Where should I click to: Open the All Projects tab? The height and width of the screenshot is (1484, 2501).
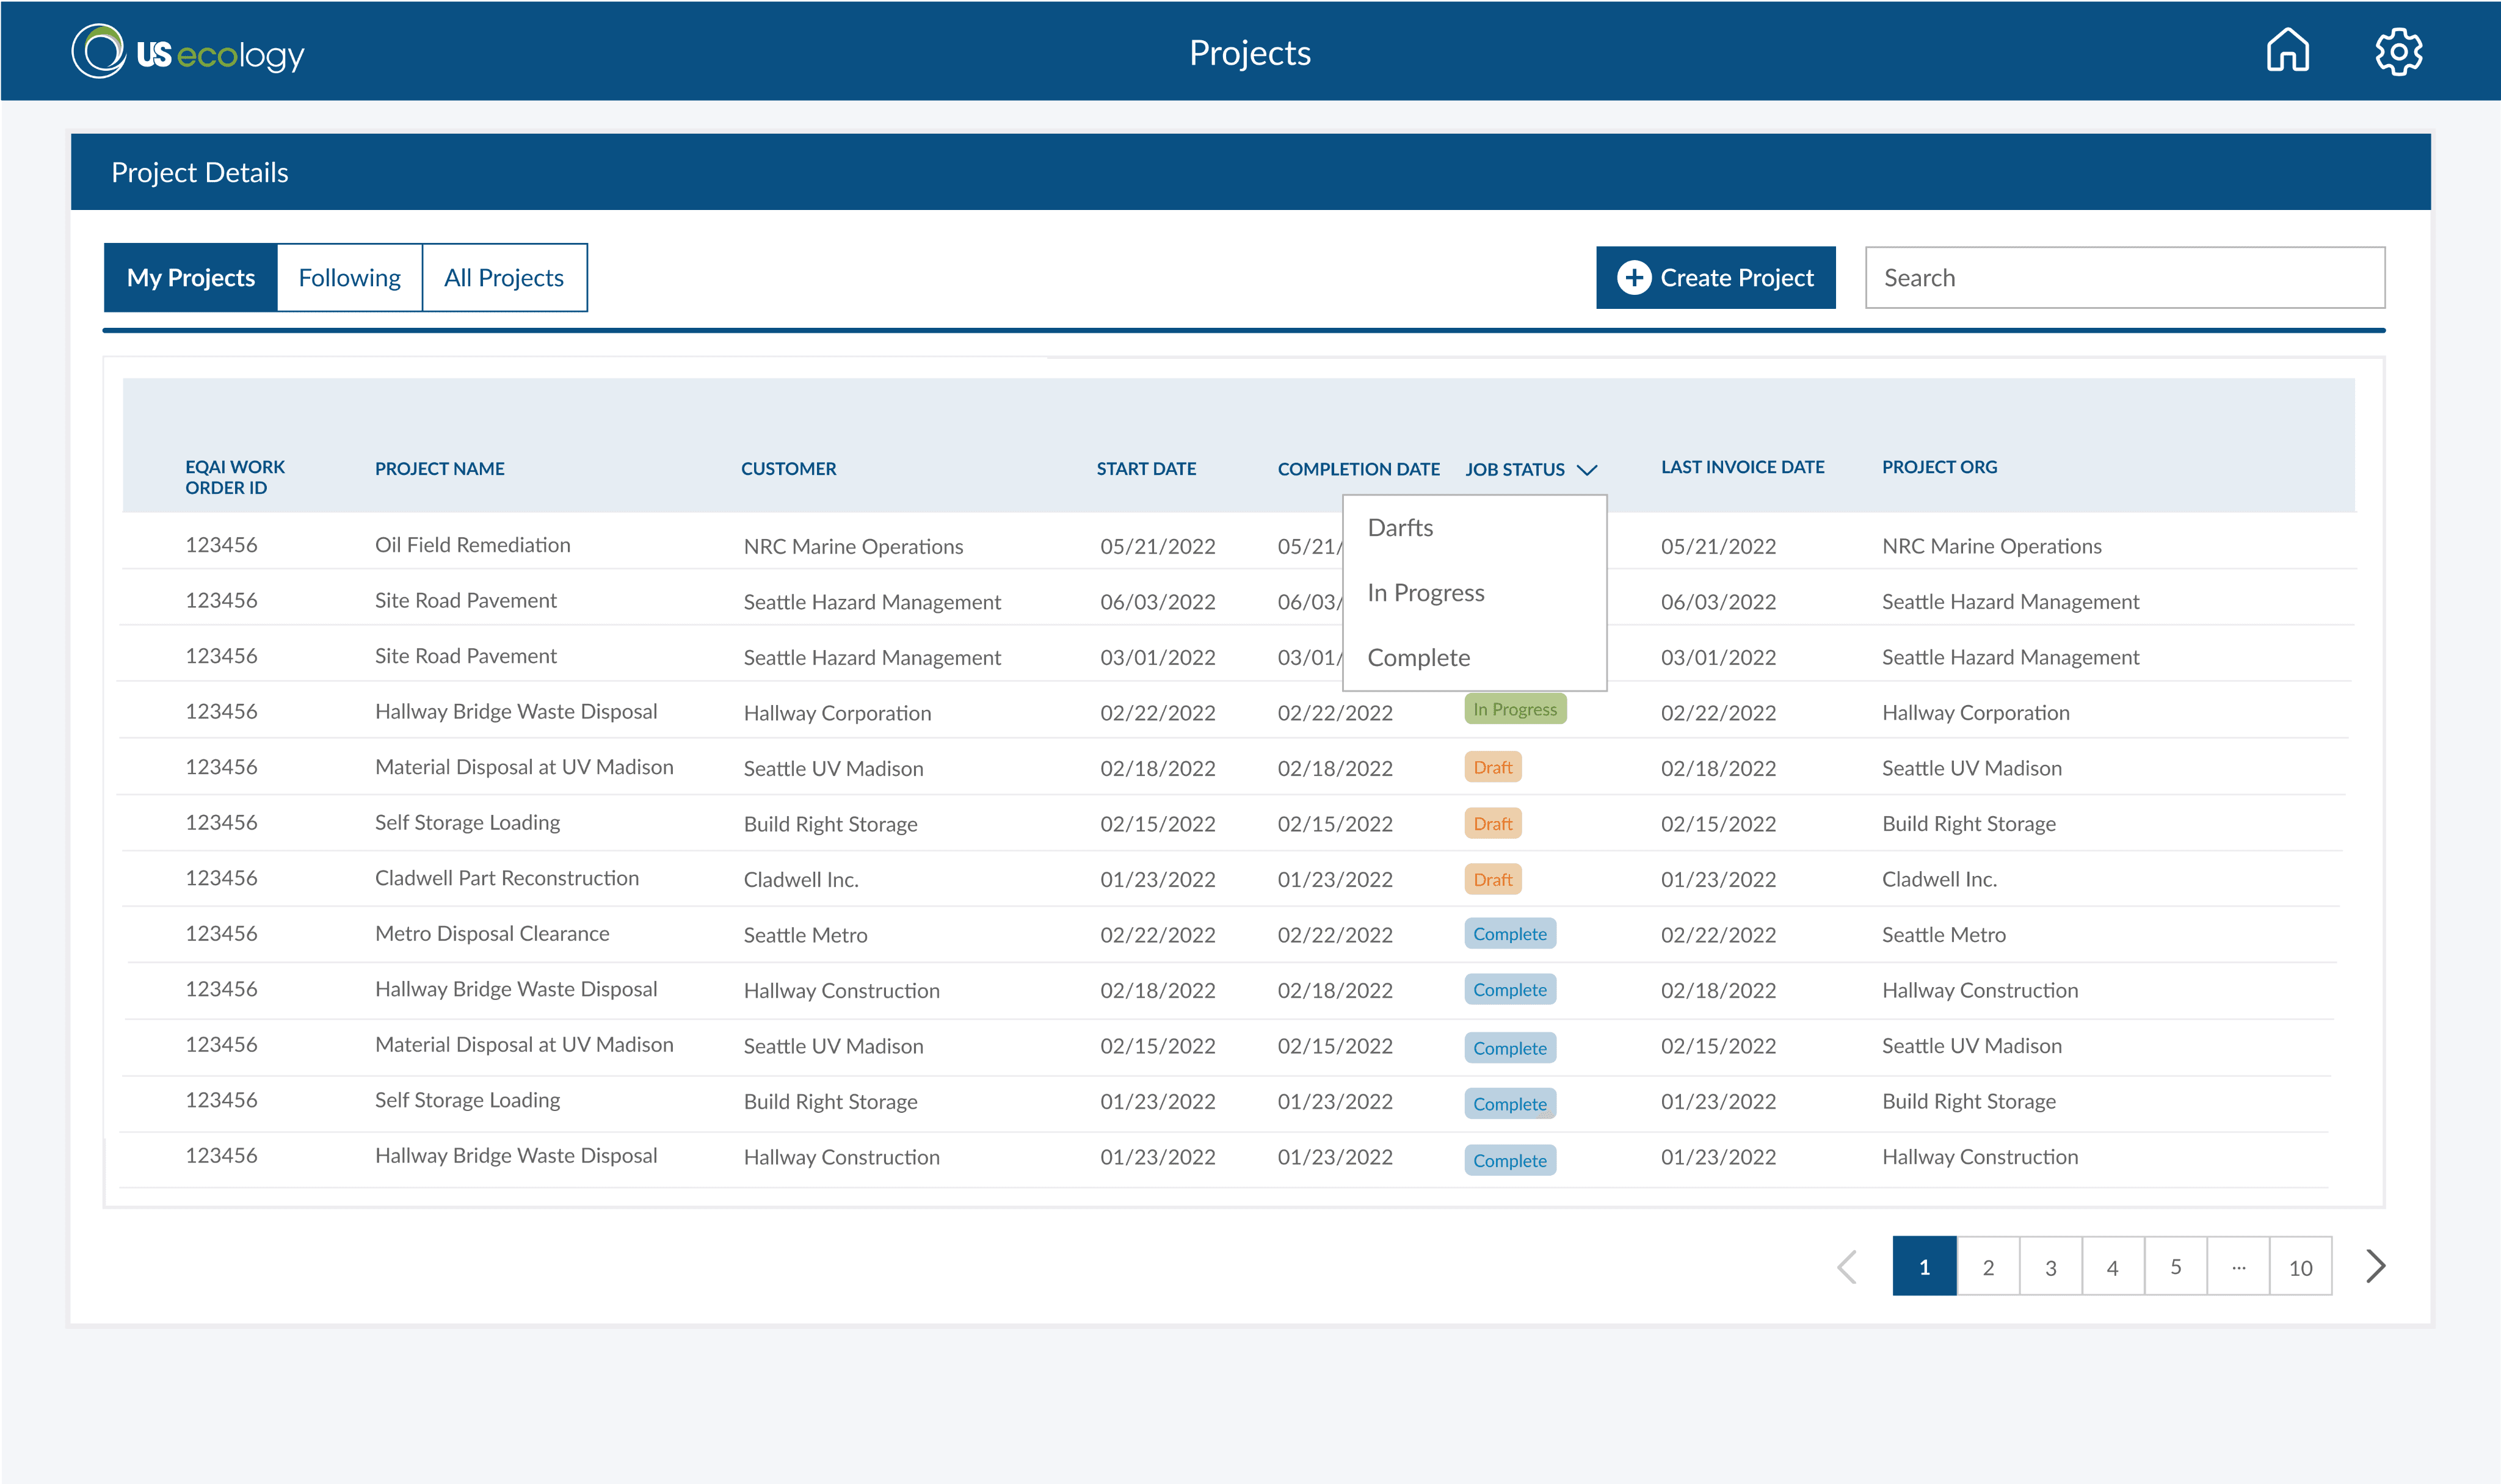coord(504,277)
